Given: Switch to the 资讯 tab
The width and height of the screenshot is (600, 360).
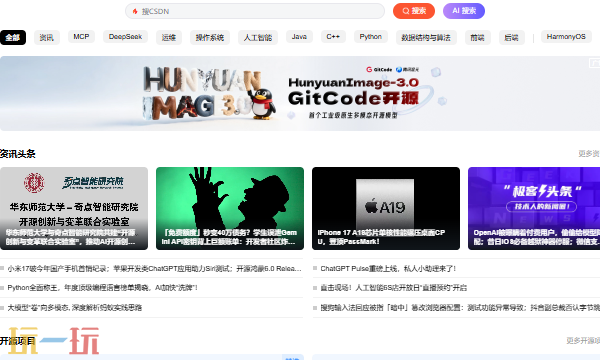Looking at the screenshot, I should click(x=47, y=37).
